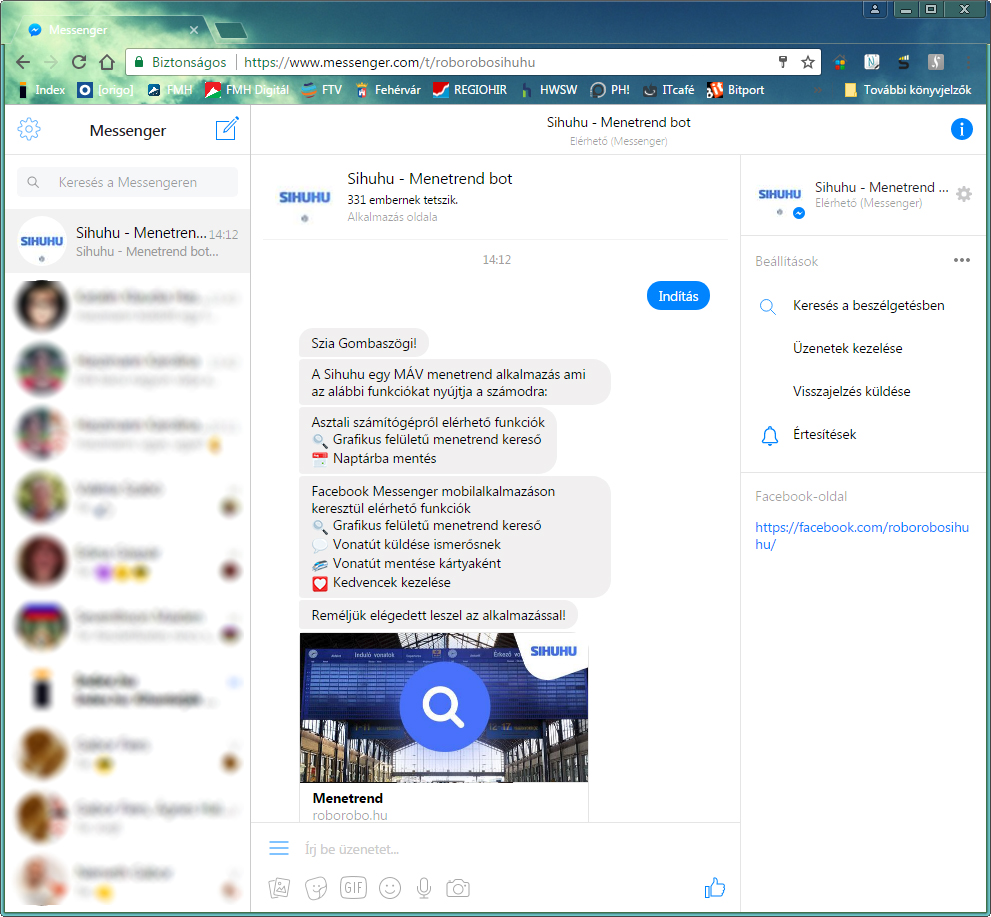This screenshot has height=917, width=991.
Task: Open the Menetrend card image
Action: tap(444, 707)
